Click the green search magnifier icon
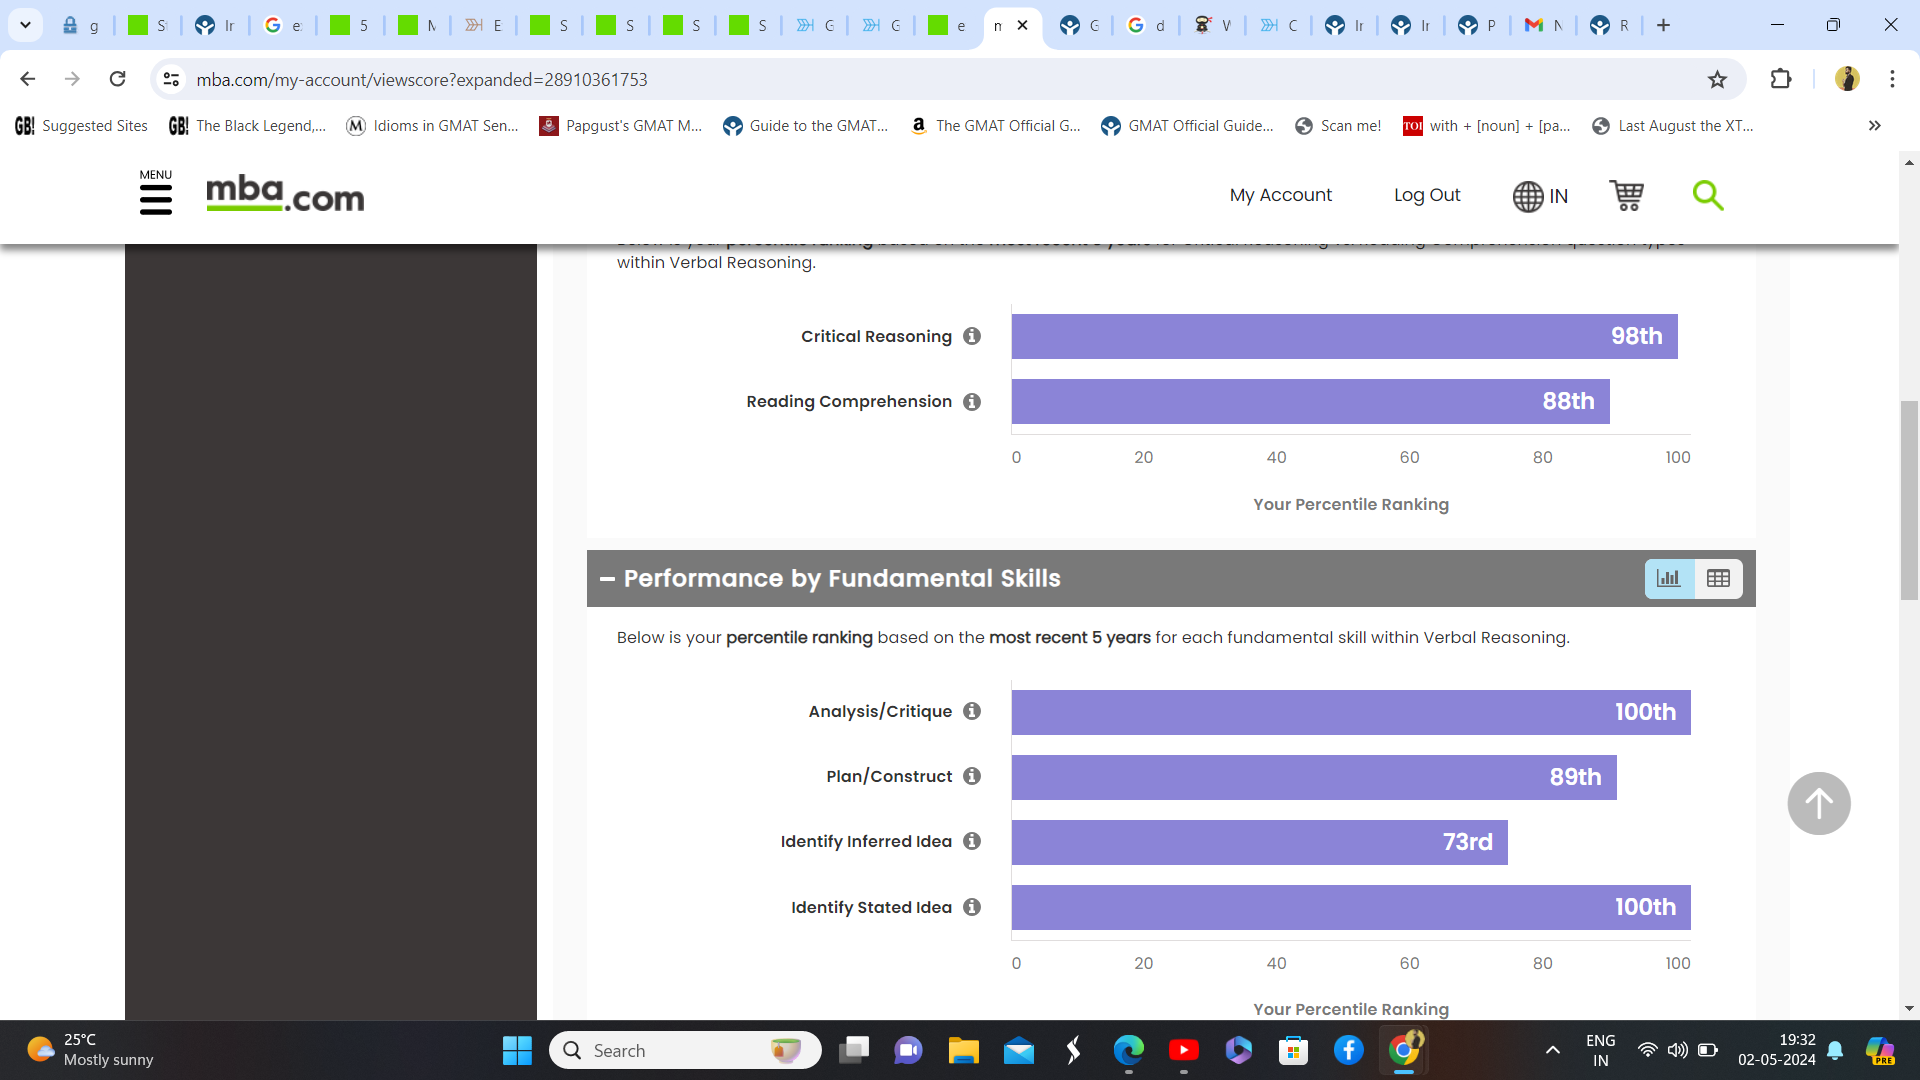1920x1080 pixels. (1707, 195)
